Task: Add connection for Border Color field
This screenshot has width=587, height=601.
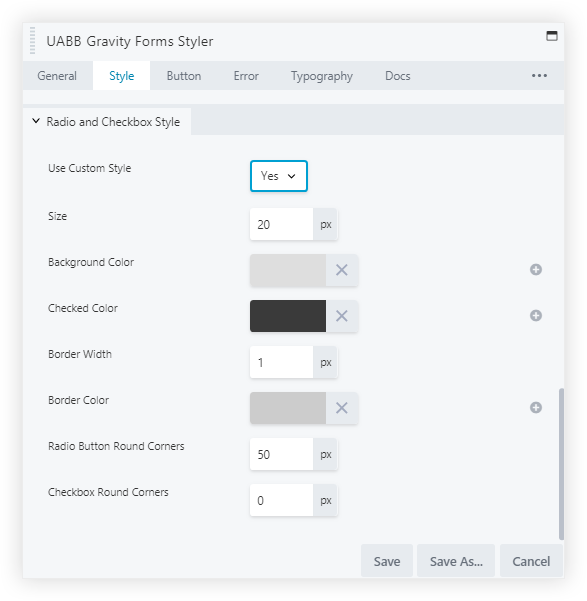Action: coord(536,408)
